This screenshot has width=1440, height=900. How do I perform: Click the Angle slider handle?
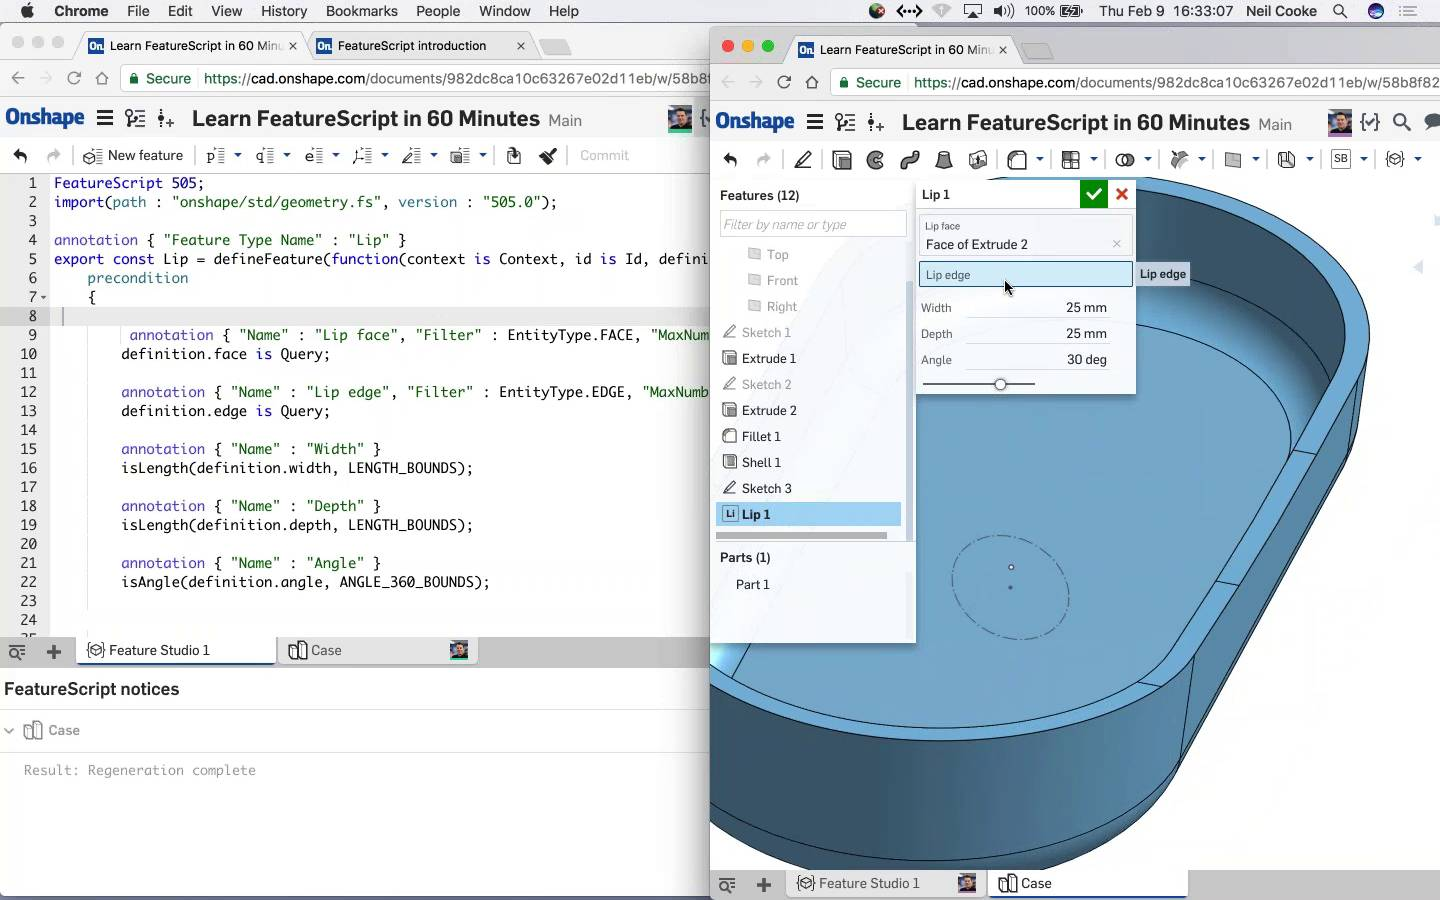(1000, 384)
